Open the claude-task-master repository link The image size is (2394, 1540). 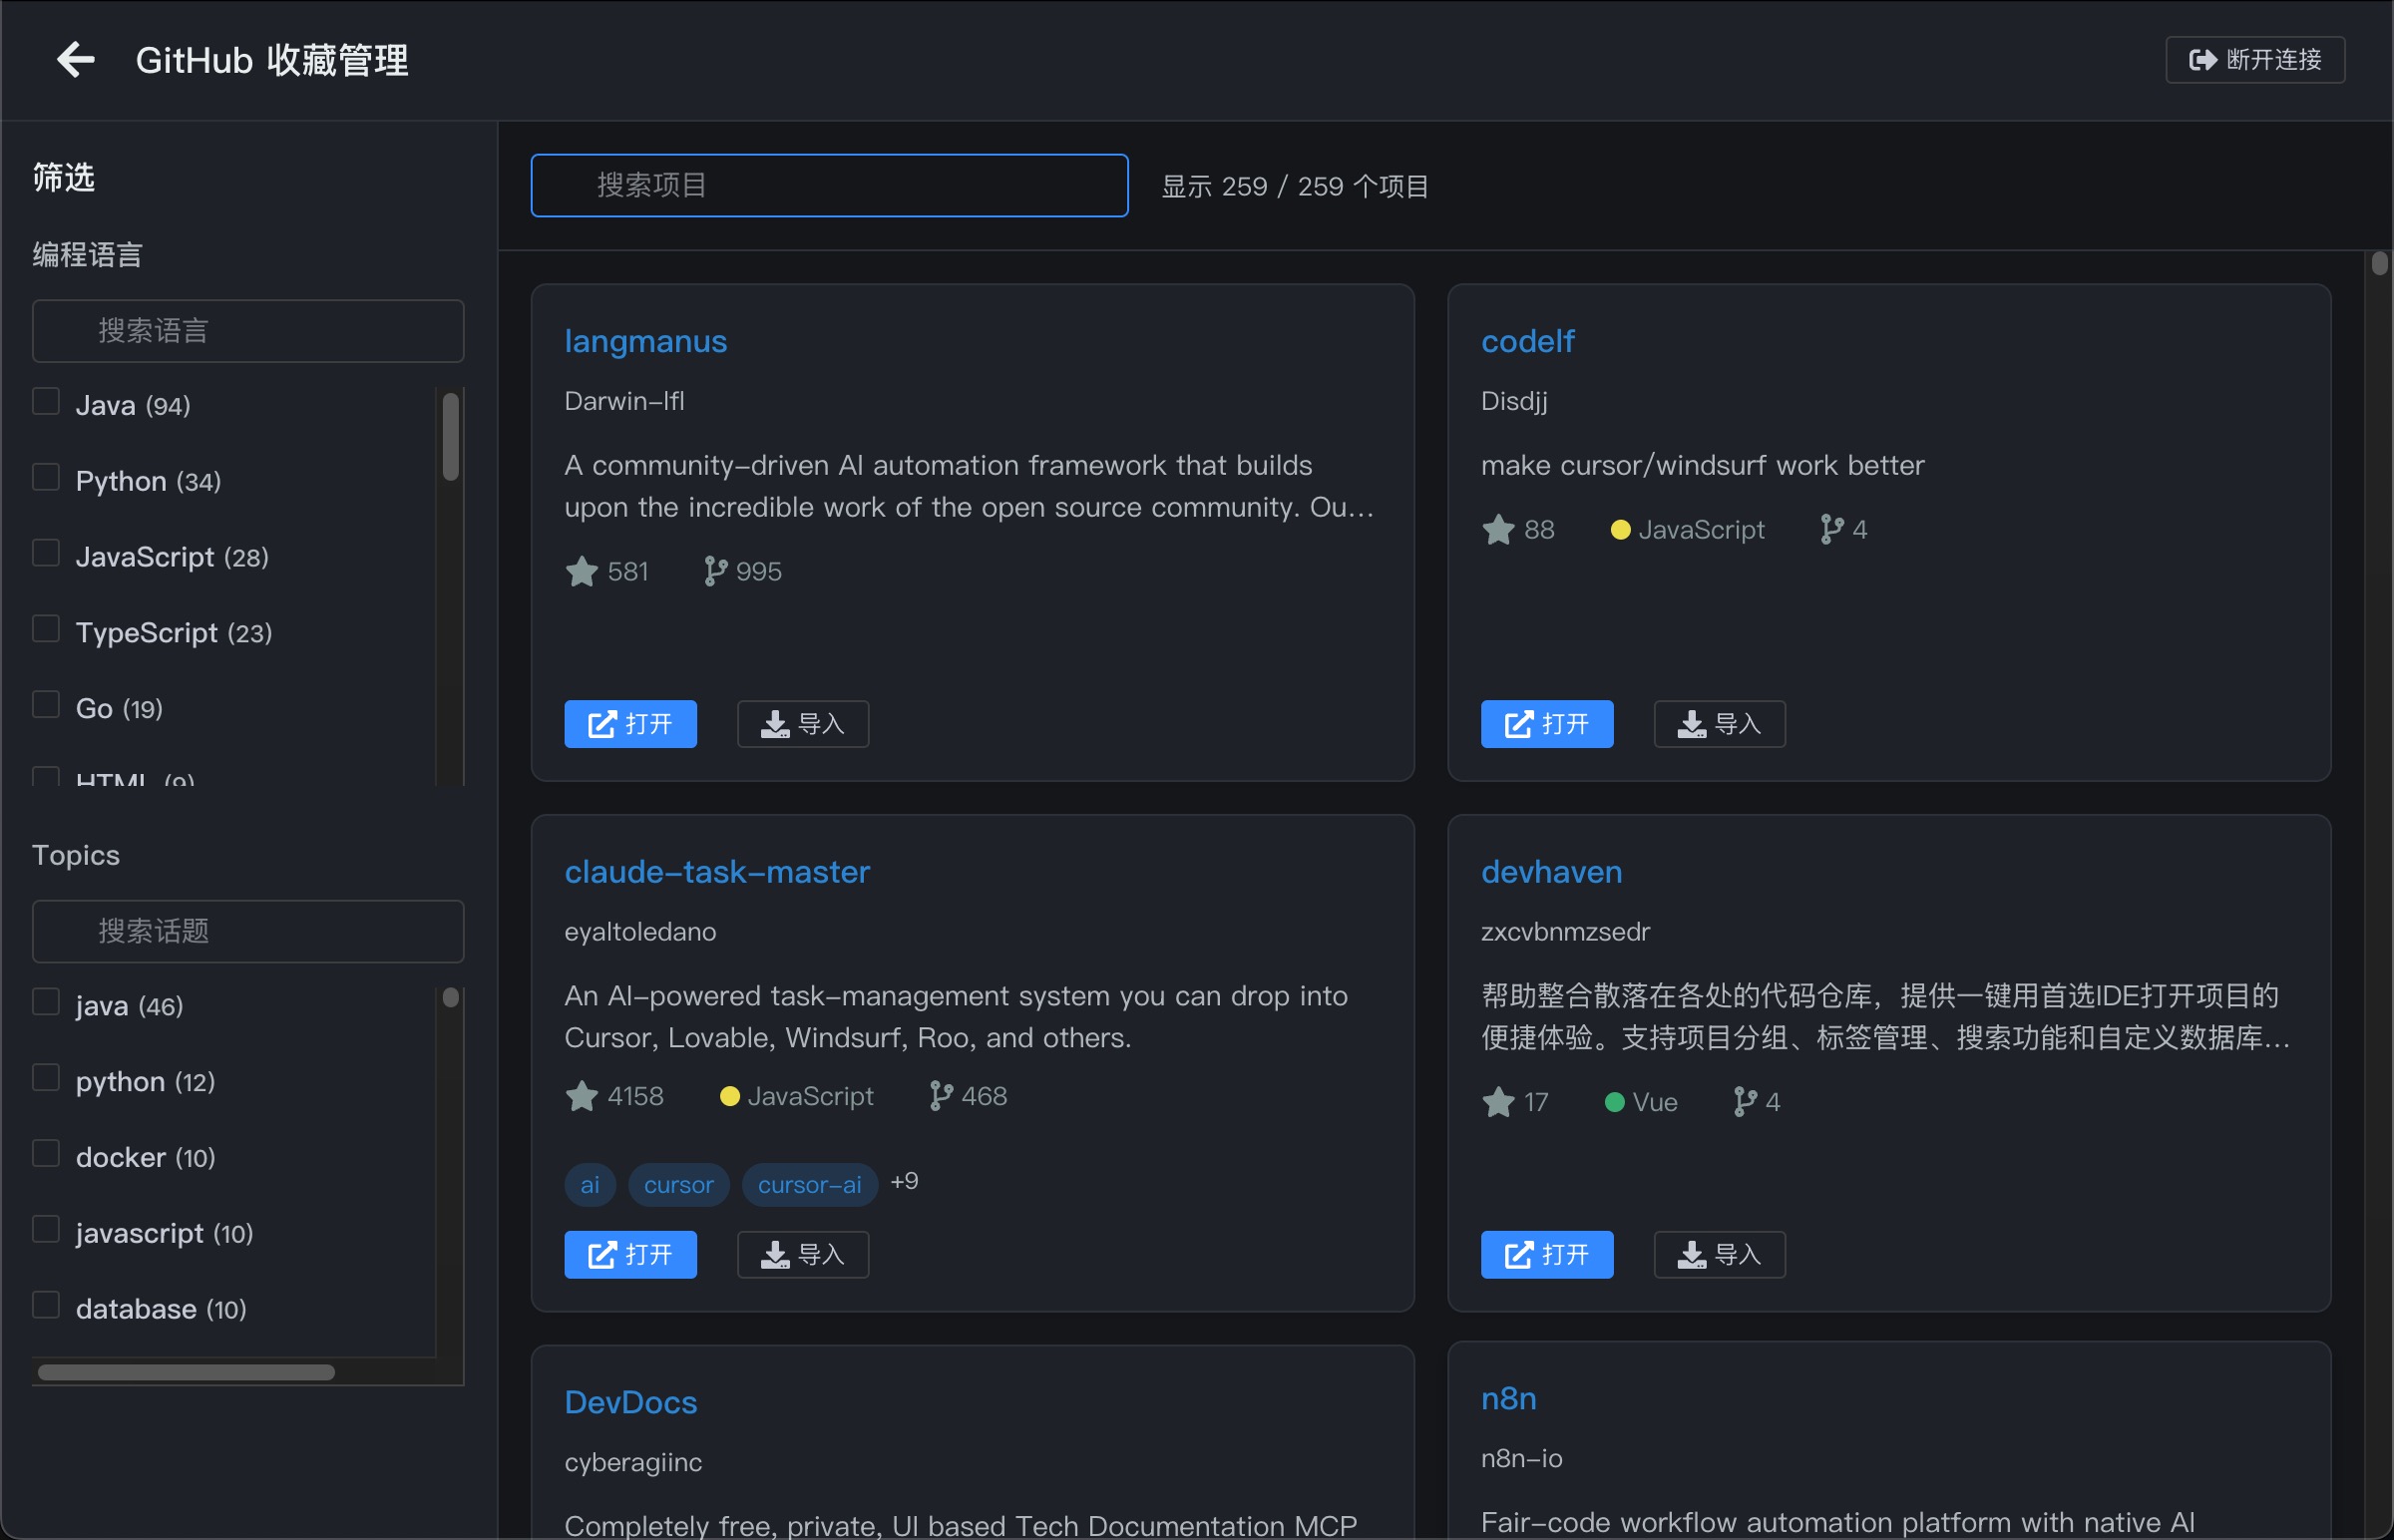pos(717,872)
